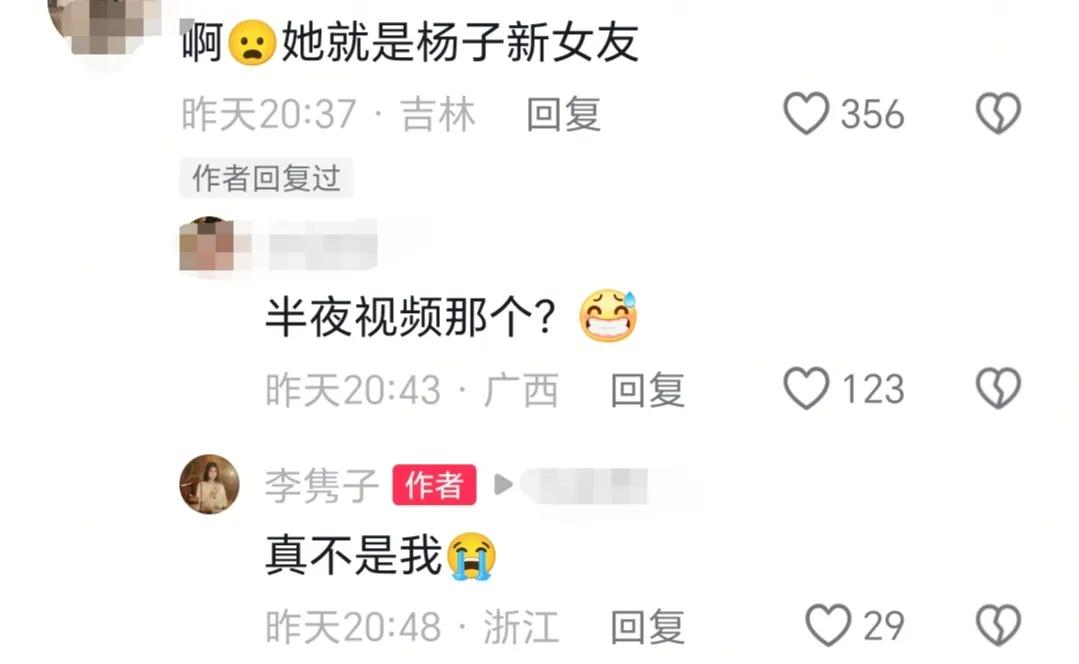1079x664 pixels.
Task: Dislike the 吉林 comment with broken heart
Action: point(998,114)
